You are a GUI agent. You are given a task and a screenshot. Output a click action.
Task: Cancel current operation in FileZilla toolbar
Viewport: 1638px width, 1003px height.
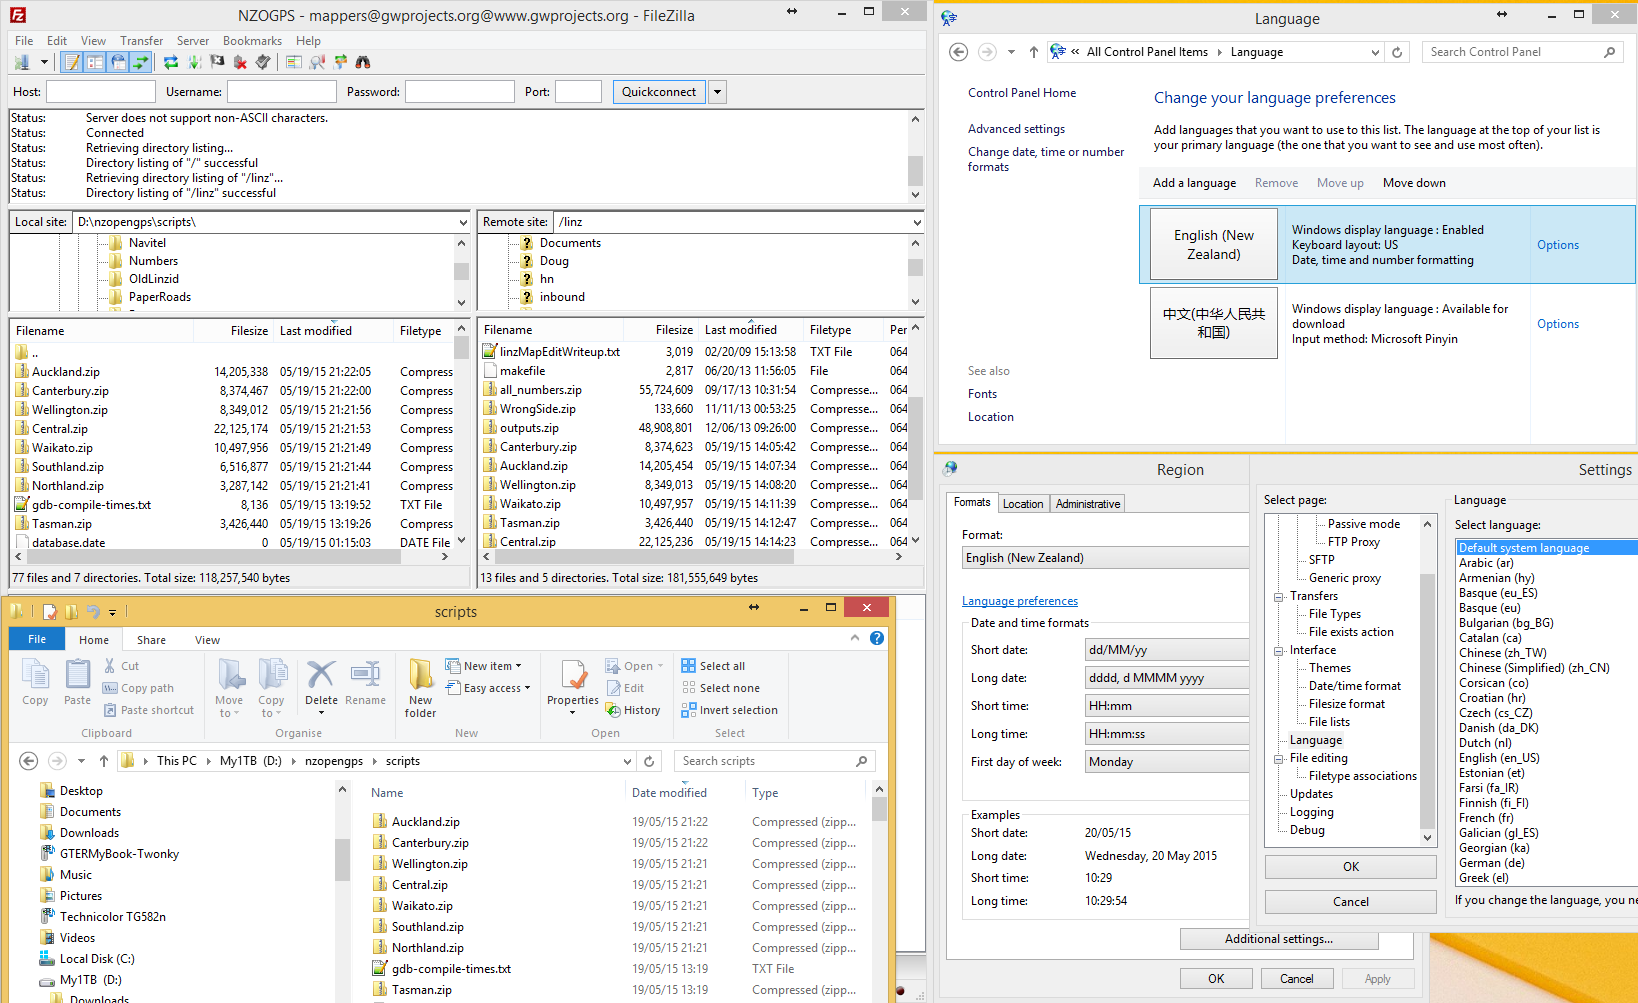tap(217, 62)
